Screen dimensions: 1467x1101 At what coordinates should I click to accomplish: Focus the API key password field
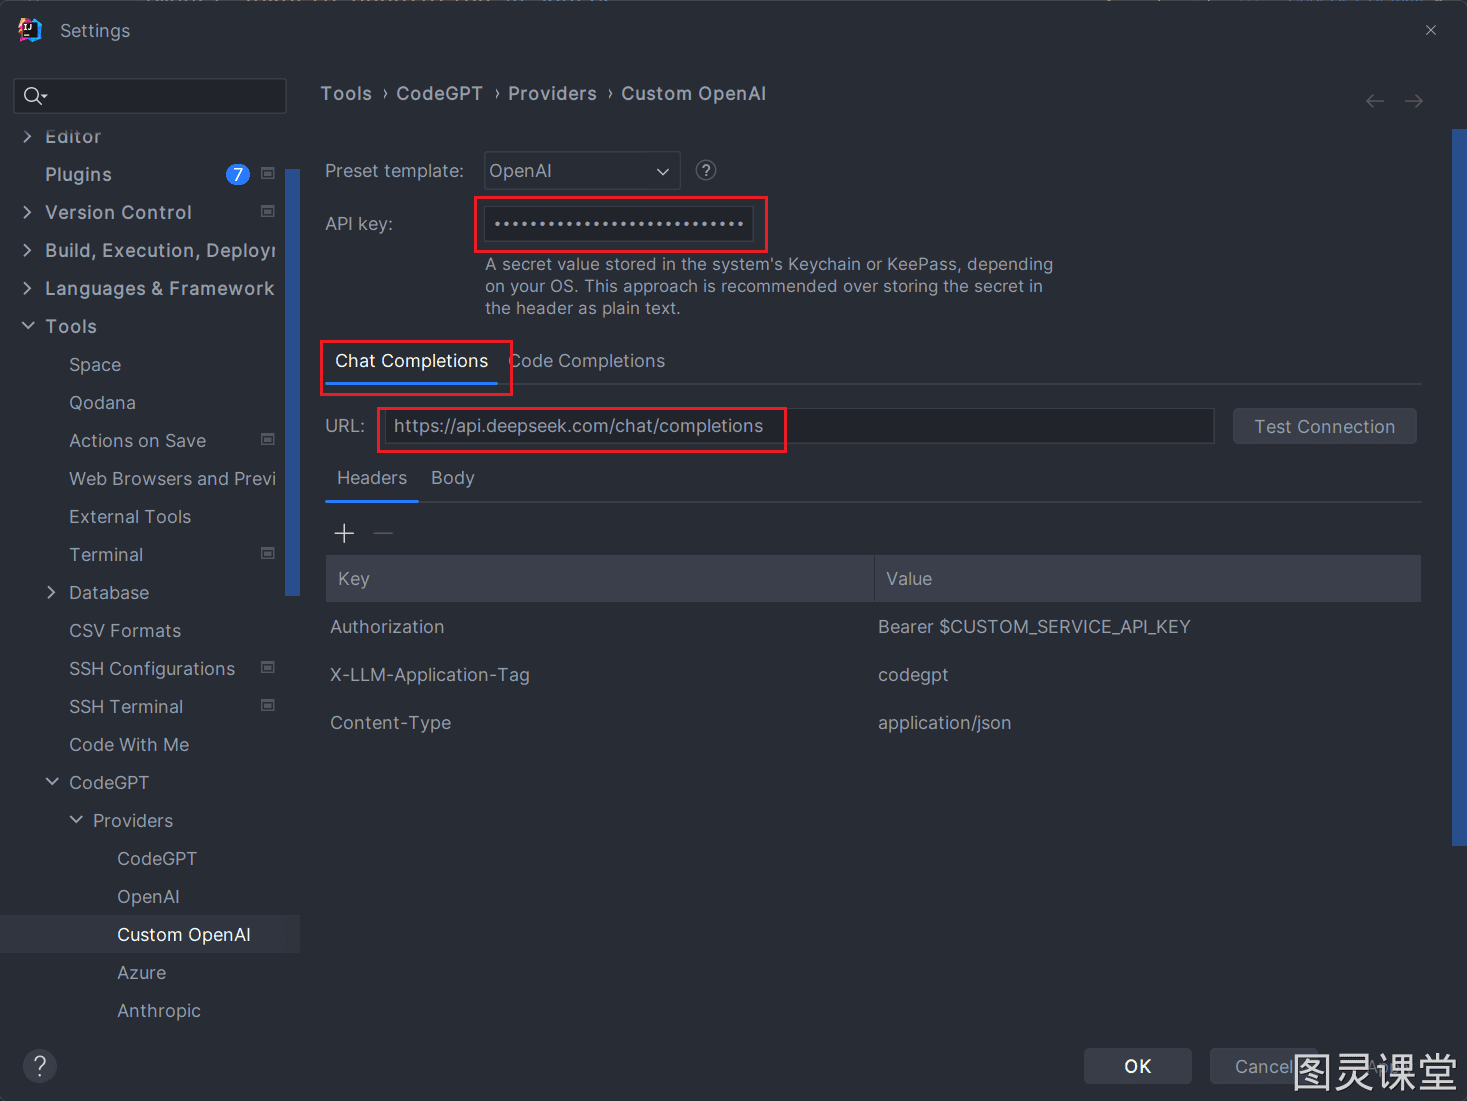point(619,224)
